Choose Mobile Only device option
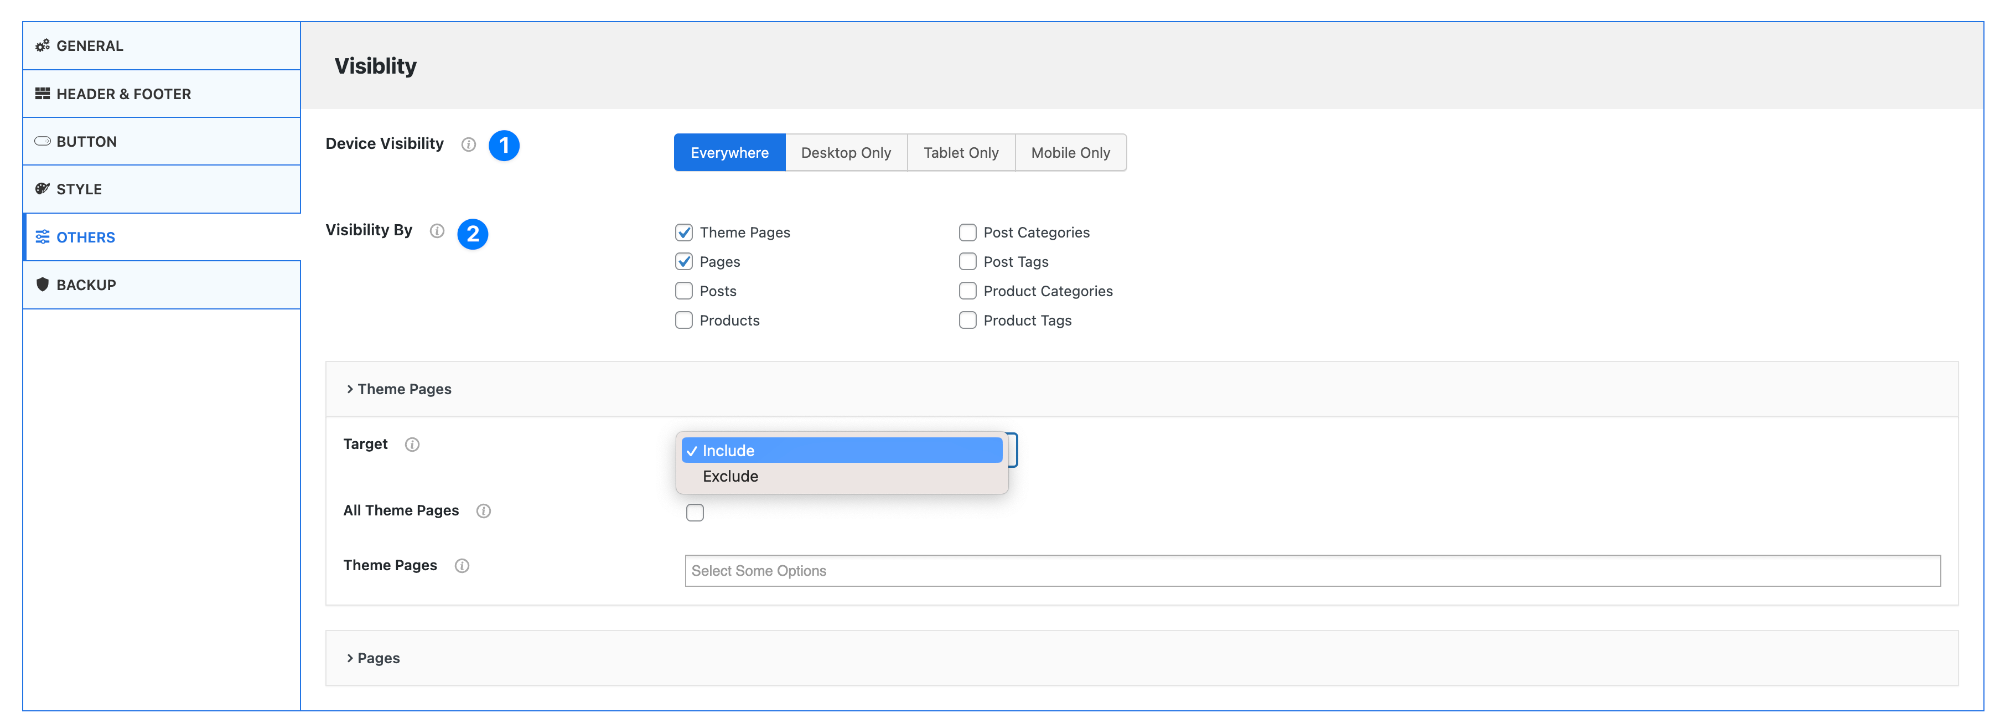Image resolution: width=2000 pixels, height=723 pixels. click(1070, 153)
